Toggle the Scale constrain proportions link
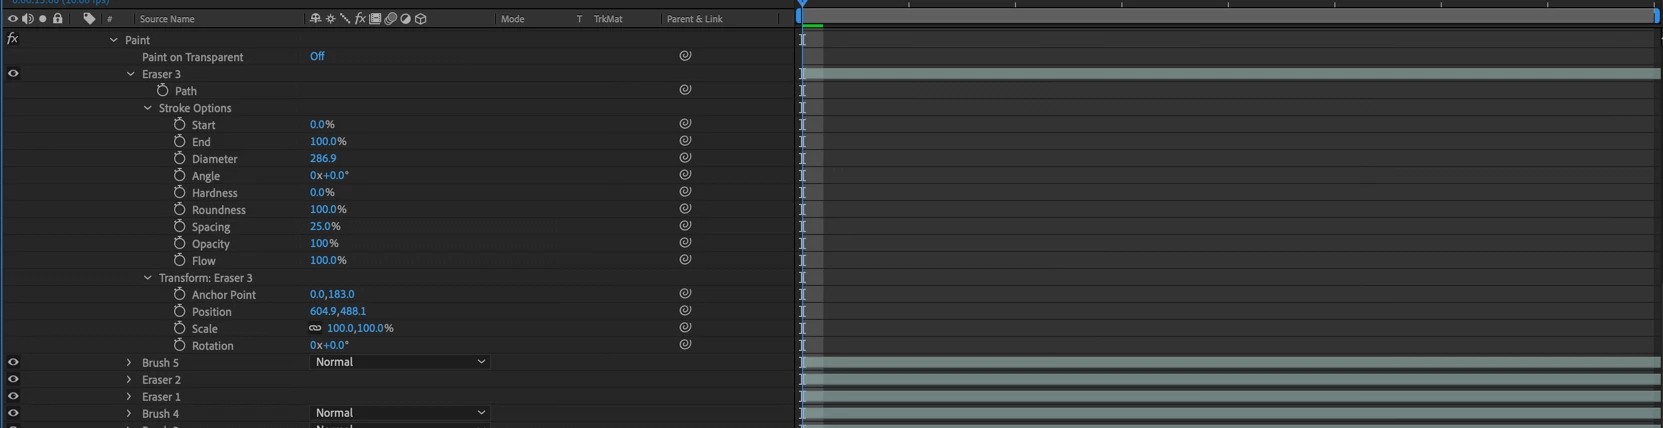The height and width of the screenshot is (428, 1663). pyautogui.click(x=315, y=328)
